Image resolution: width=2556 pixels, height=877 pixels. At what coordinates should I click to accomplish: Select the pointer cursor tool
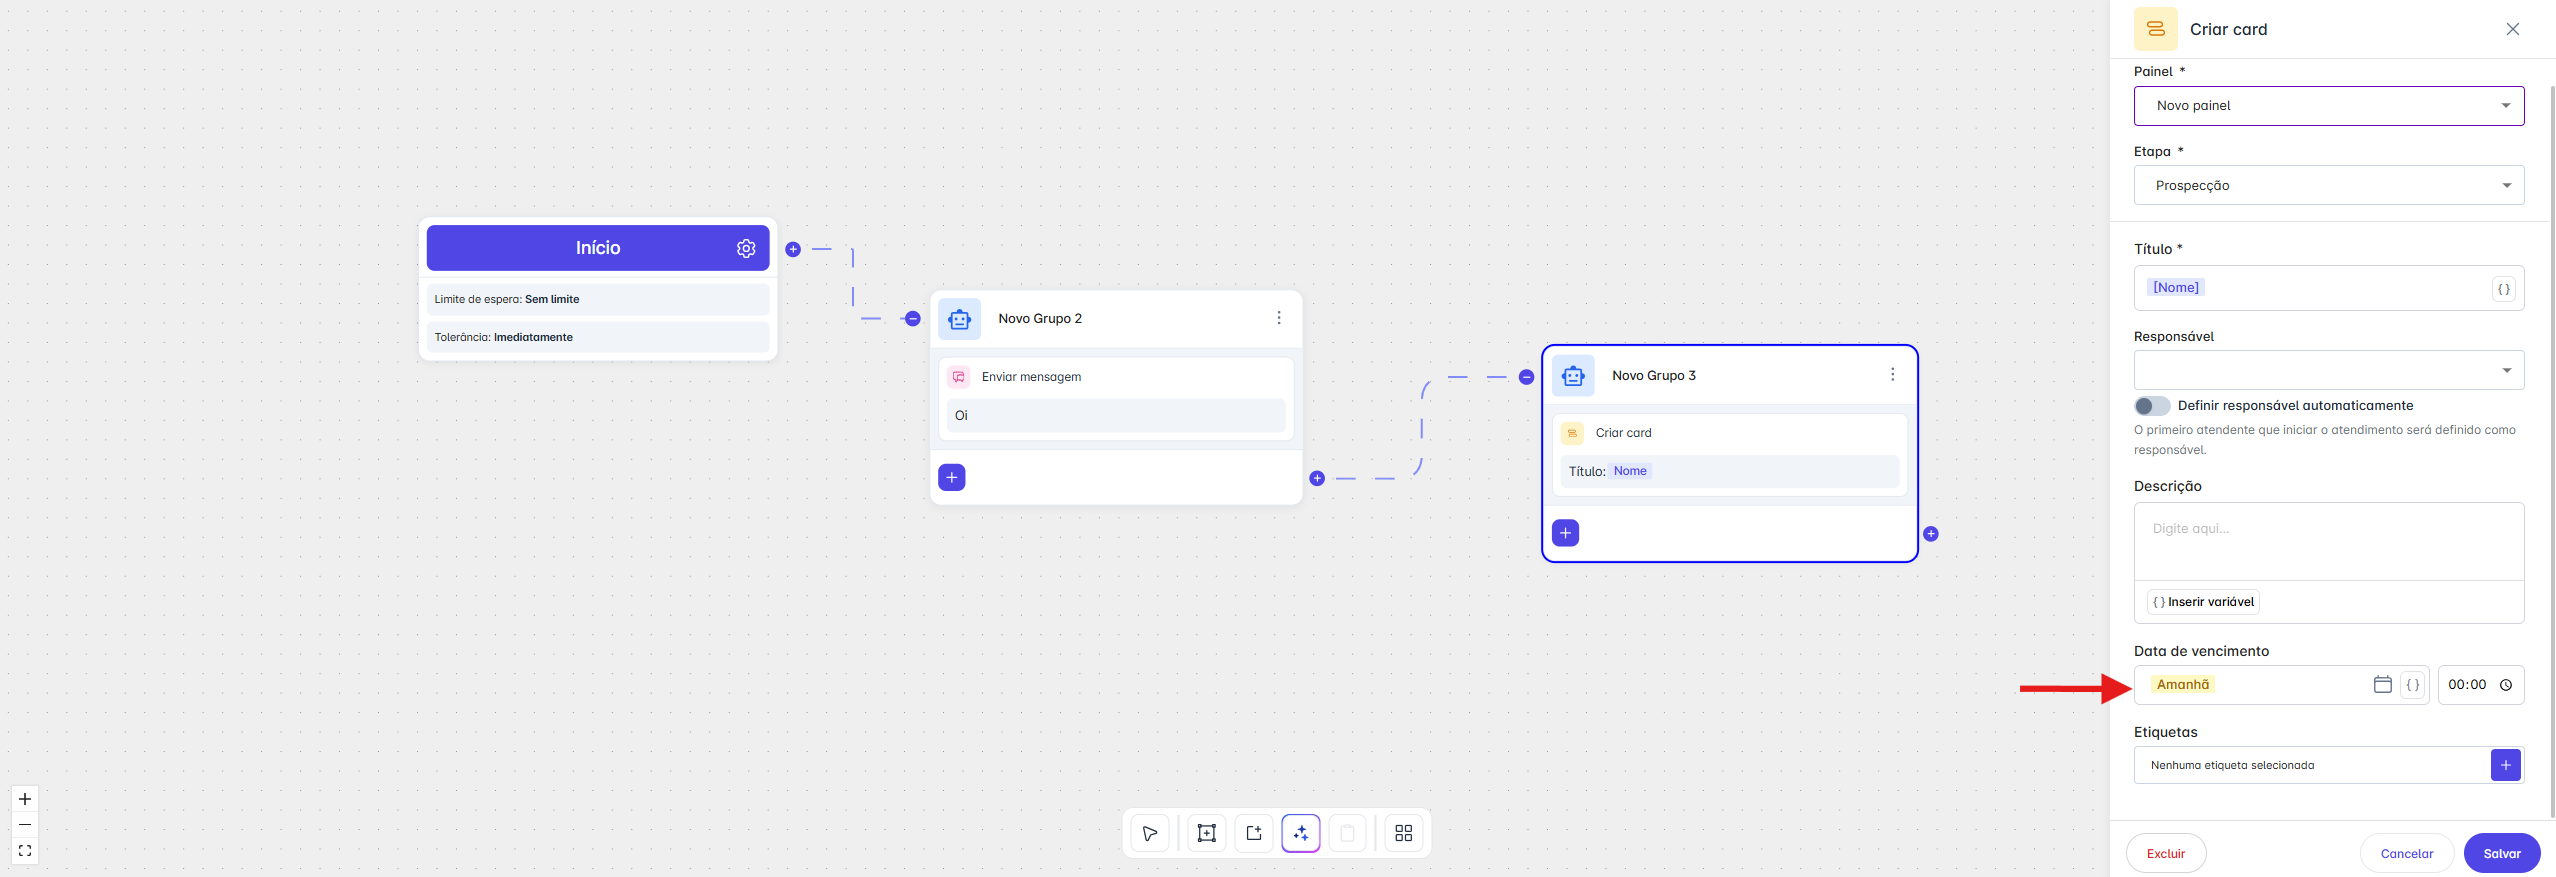click(1150, 833)
